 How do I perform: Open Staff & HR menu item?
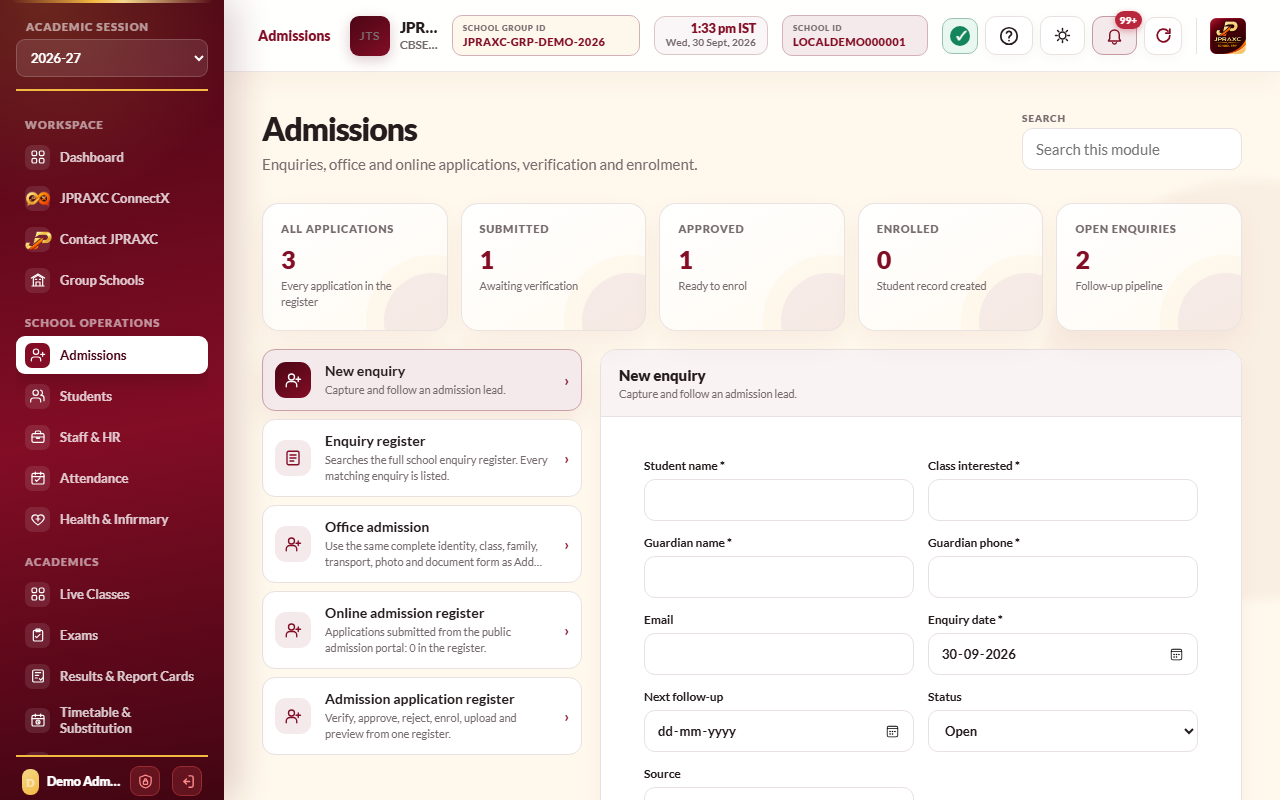coord(112,437)
